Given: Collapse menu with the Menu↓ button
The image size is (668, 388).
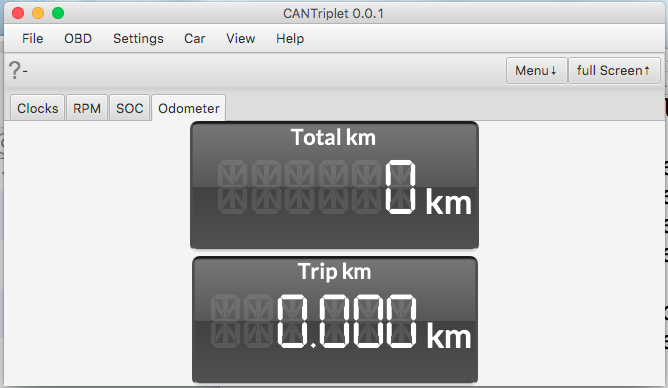Looking at the screenshot, I should (536, 71).
